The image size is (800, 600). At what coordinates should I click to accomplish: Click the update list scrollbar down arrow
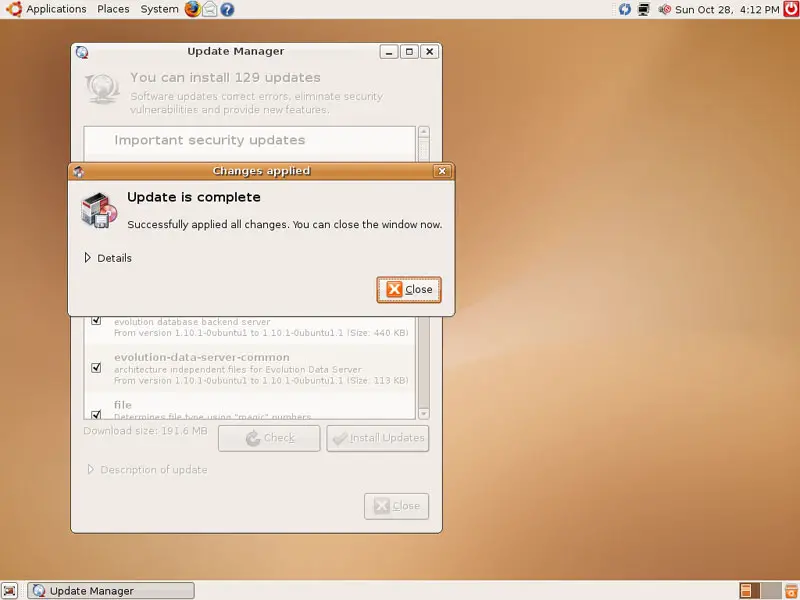point(424,413)
